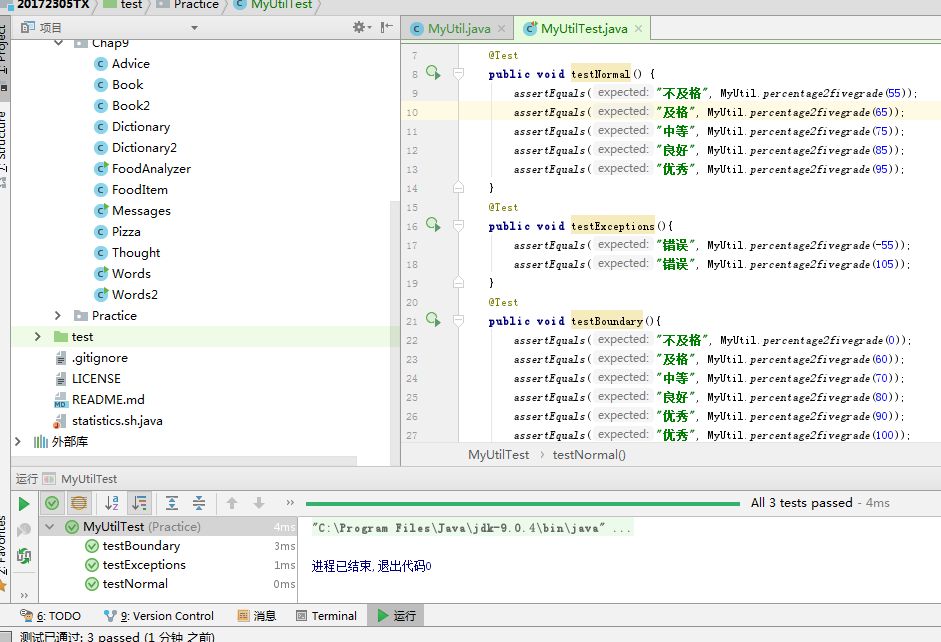Click the java command line output
Image resolution: width=941 pixels, height=642 pixels.
click(471, 528)
